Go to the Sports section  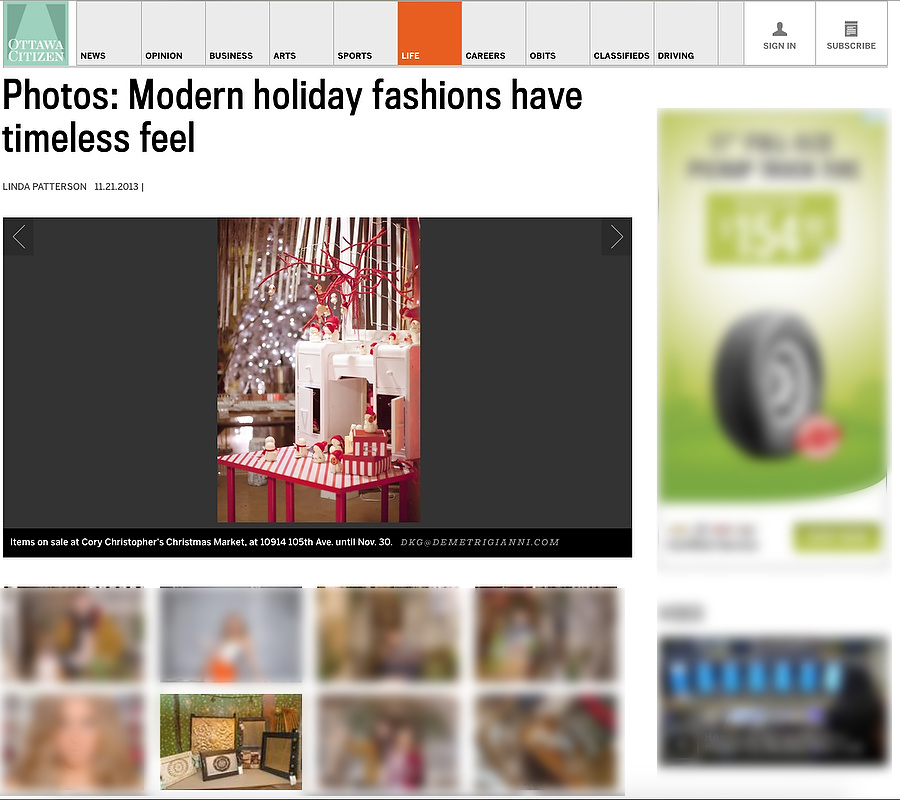tap(354, 56)
